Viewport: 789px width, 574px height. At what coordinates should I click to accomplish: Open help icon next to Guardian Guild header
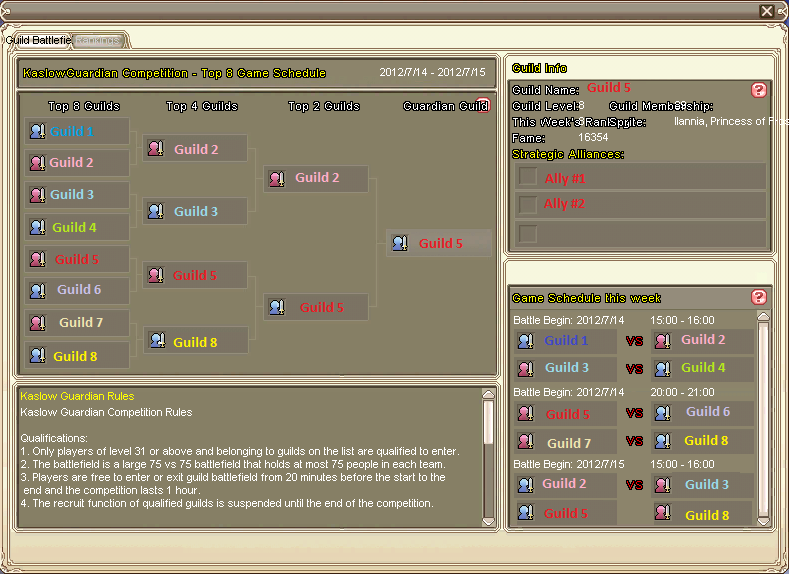point(483,105)
